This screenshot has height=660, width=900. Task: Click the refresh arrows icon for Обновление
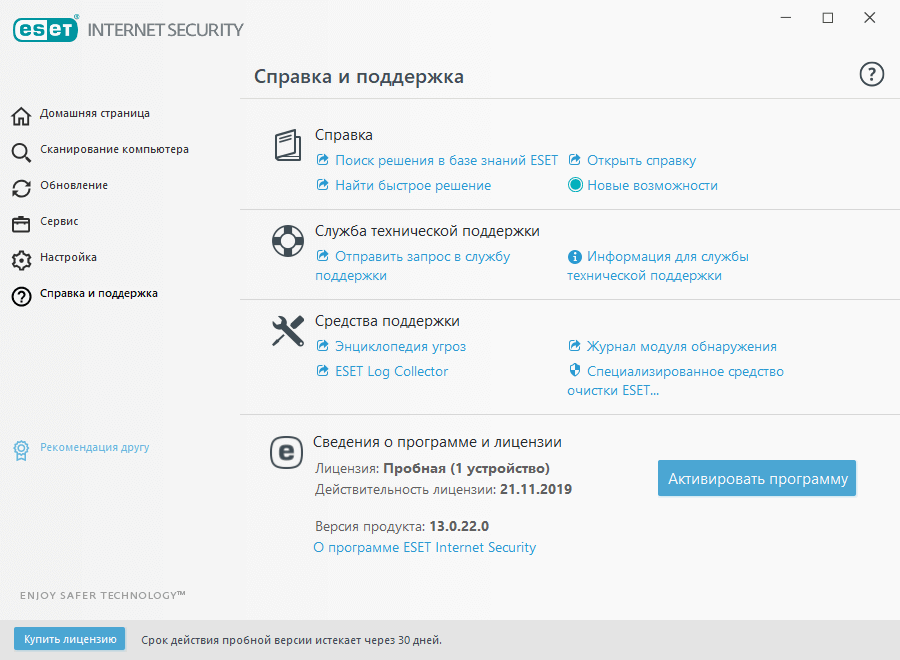(x=21, y=188)
